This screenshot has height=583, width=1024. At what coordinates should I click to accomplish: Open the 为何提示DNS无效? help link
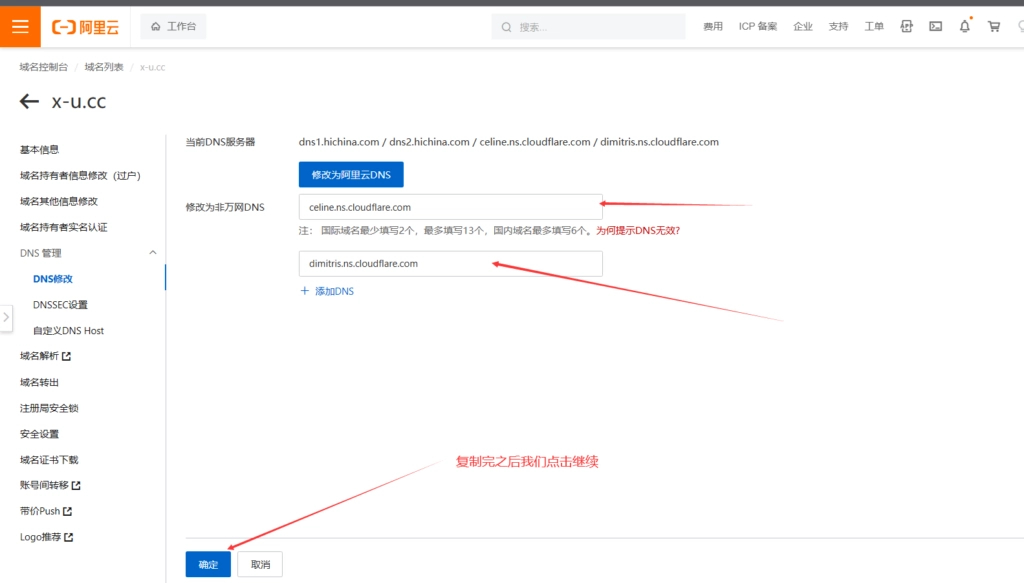click(638, 230)
